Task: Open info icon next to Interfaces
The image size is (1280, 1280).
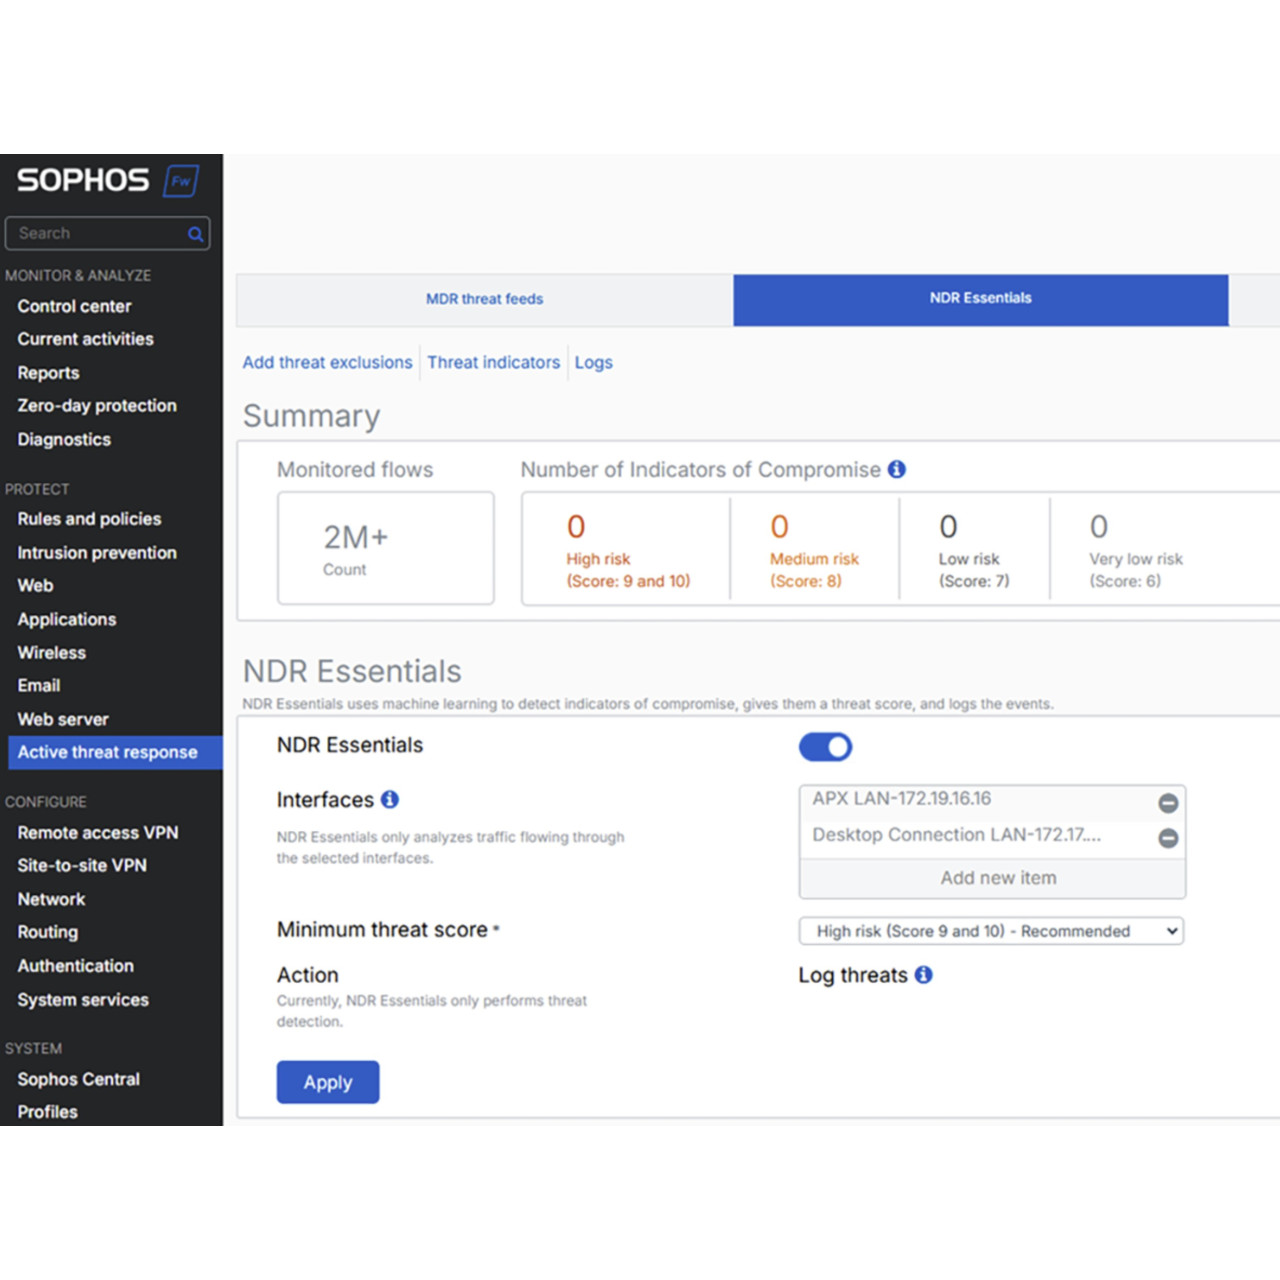Action: pos(390,799)
